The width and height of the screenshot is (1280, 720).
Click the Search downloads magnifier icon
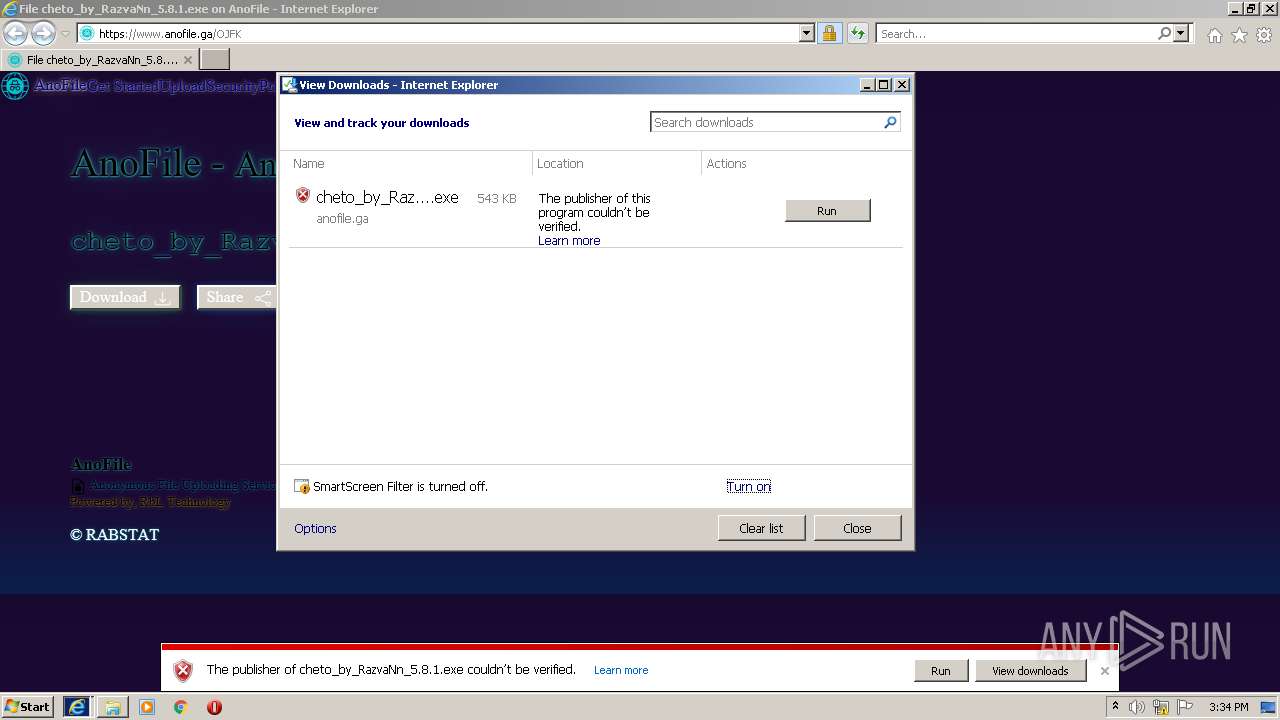tap(890, 122)
